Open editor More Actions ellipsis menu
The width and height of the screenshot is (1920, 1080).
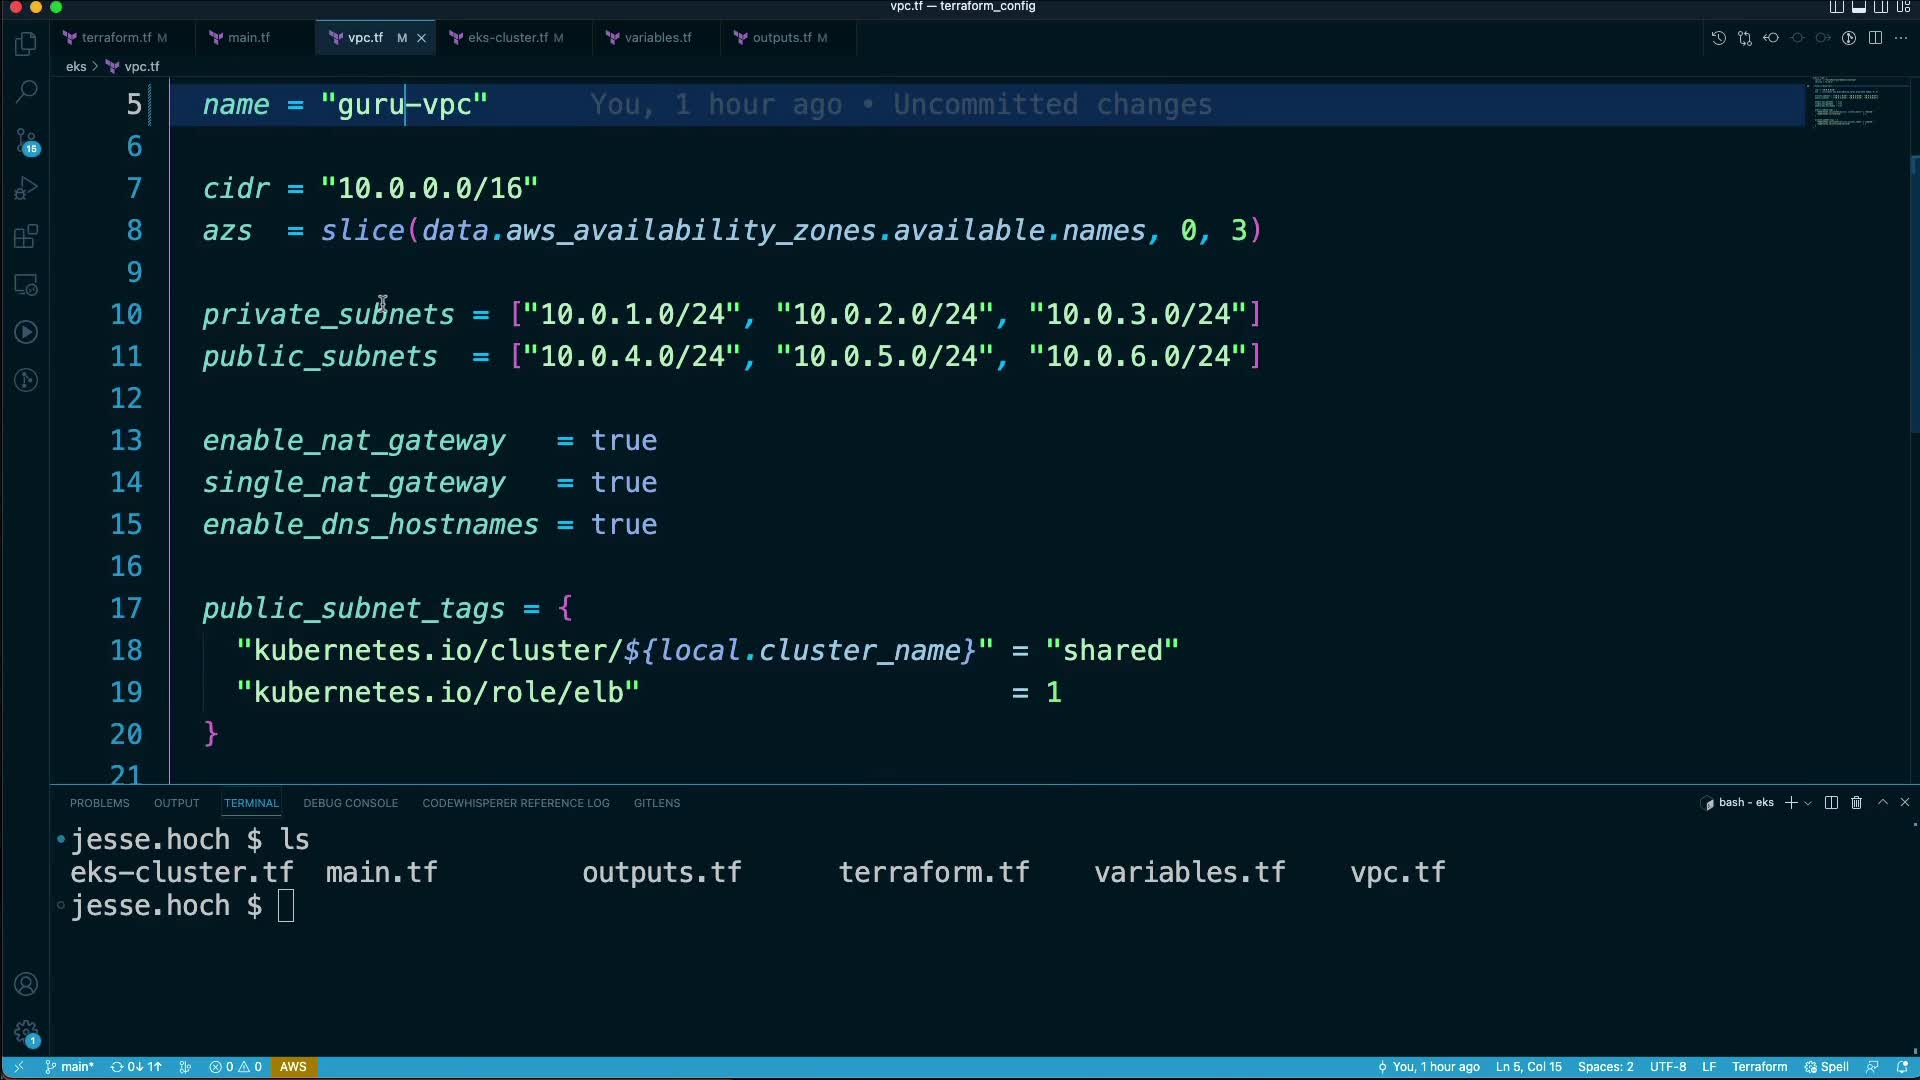[1901, 38]
